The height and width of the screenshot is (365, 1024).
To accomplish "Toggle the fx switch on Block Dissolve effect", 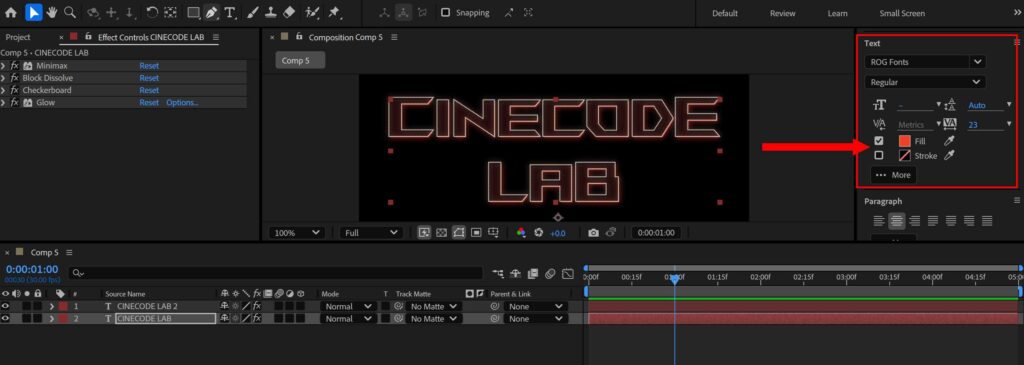I will coord(15,78).
